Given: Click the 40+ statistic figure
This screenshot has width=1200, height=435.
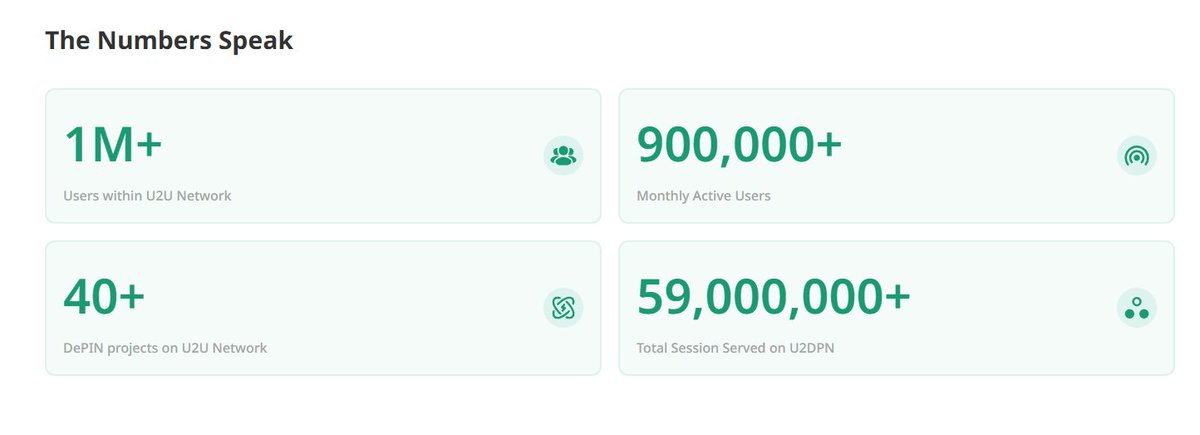Looking at the screenshot, I should point(104,297).
